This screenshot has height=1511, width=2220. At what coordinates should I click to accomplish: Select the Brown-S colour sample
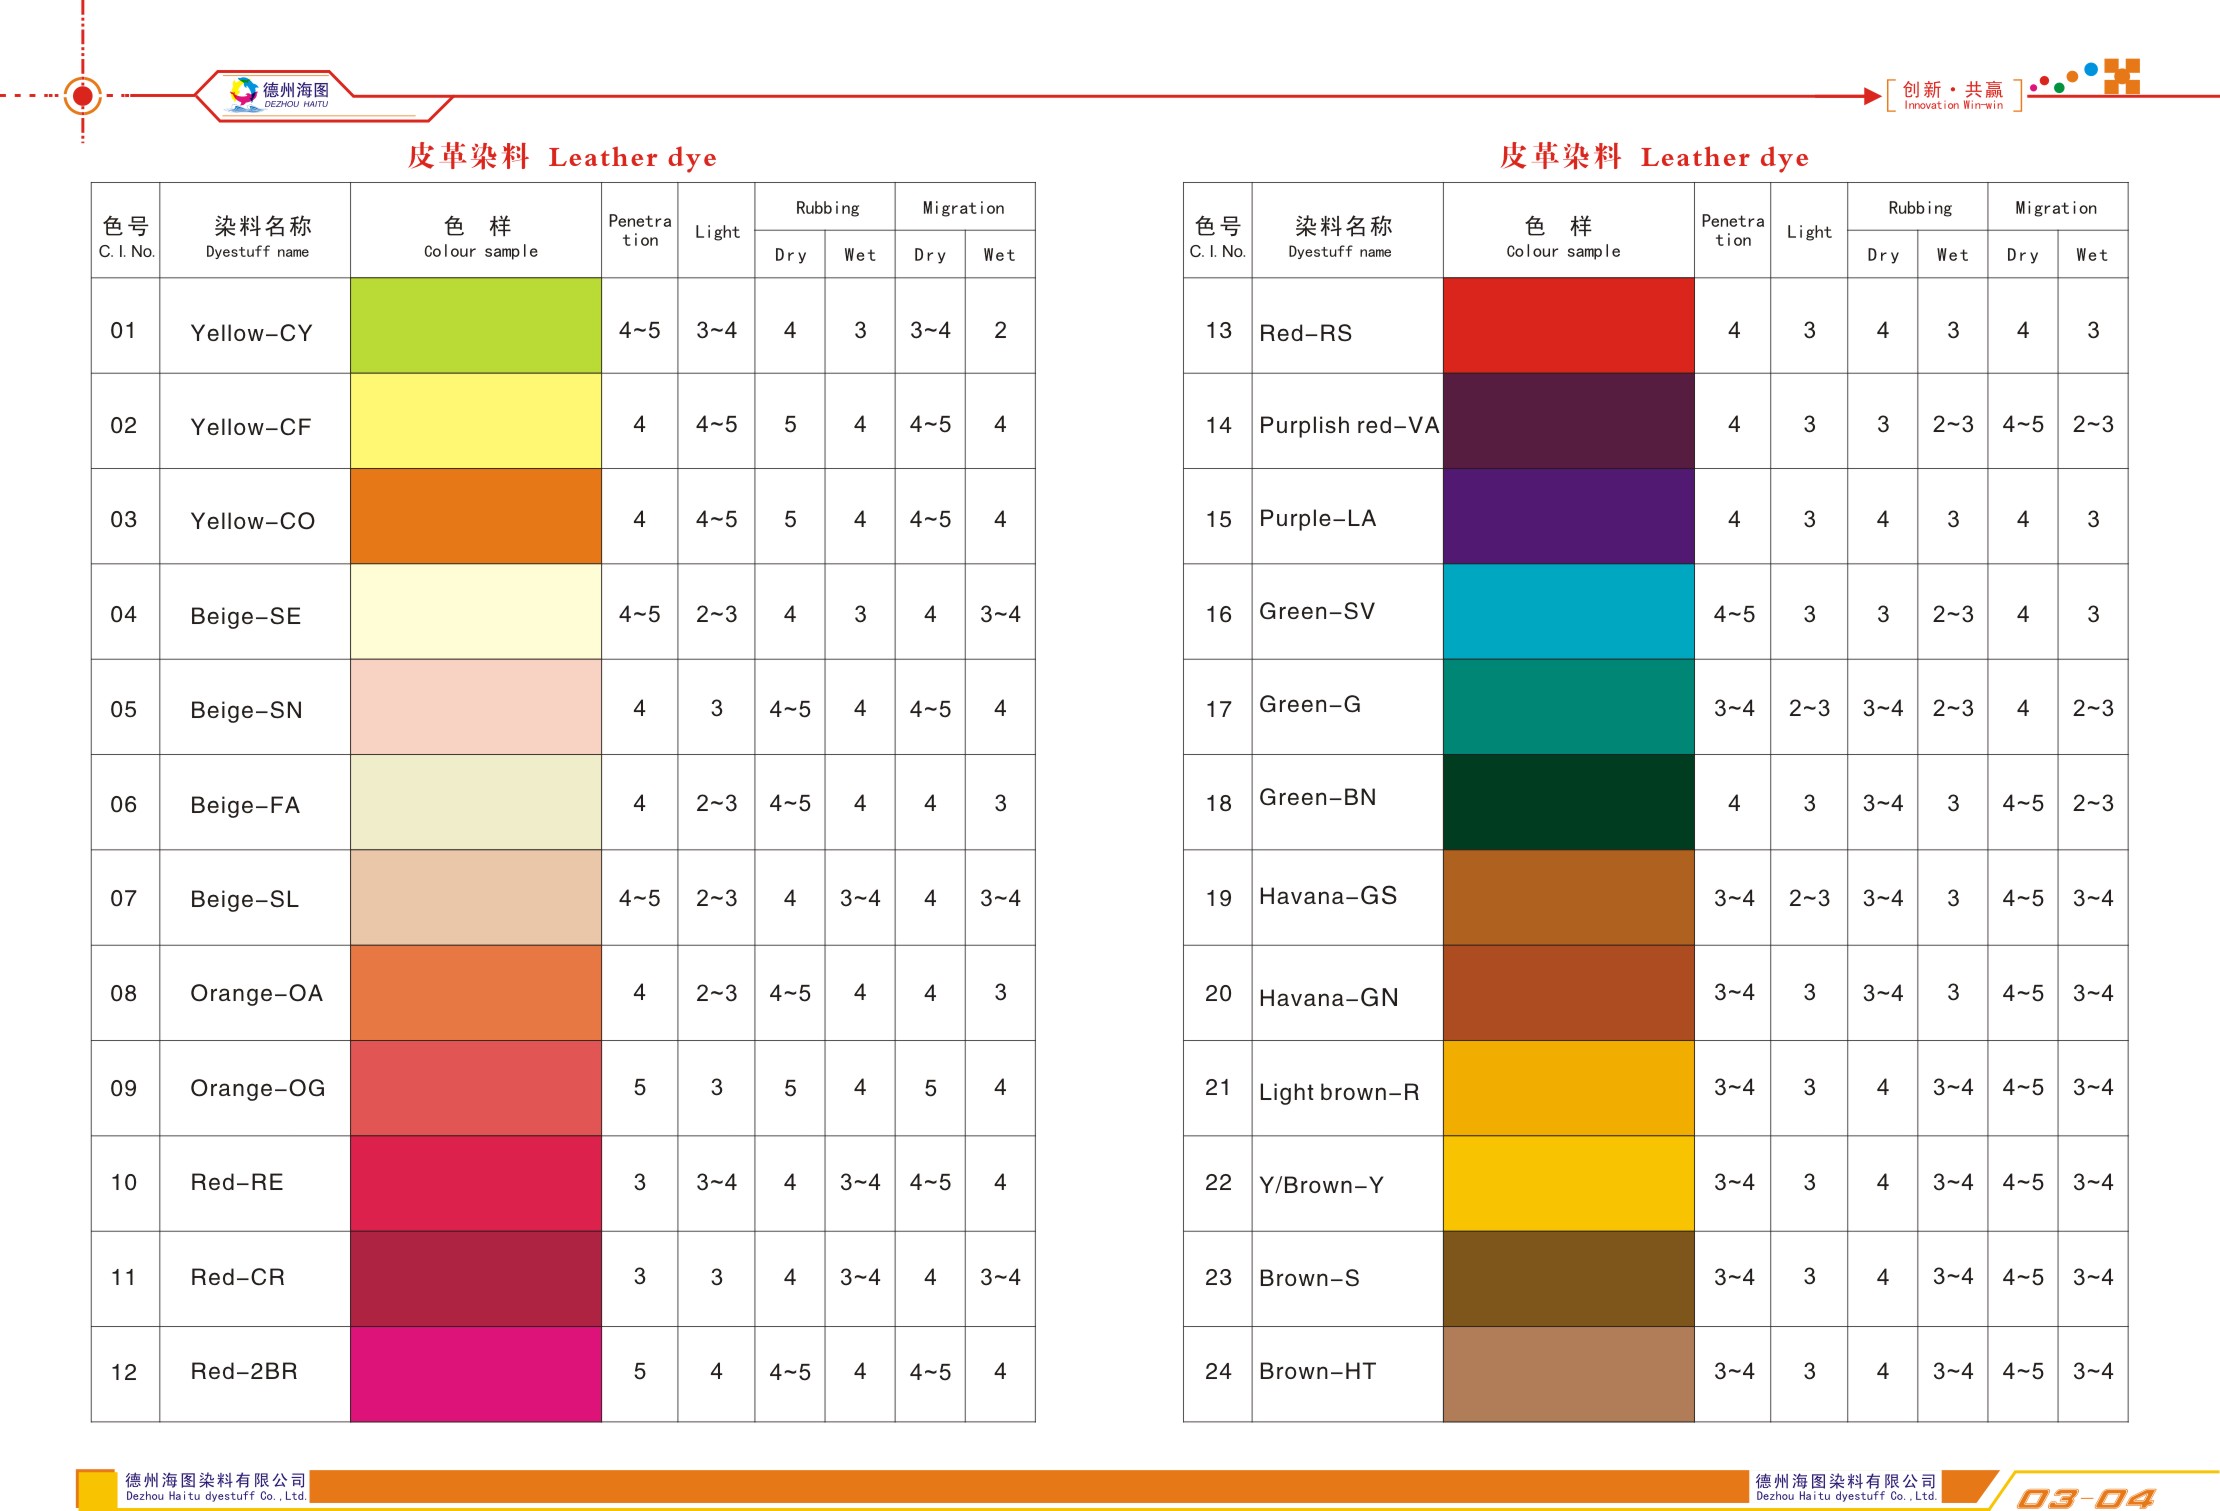click(1569, 1278)
